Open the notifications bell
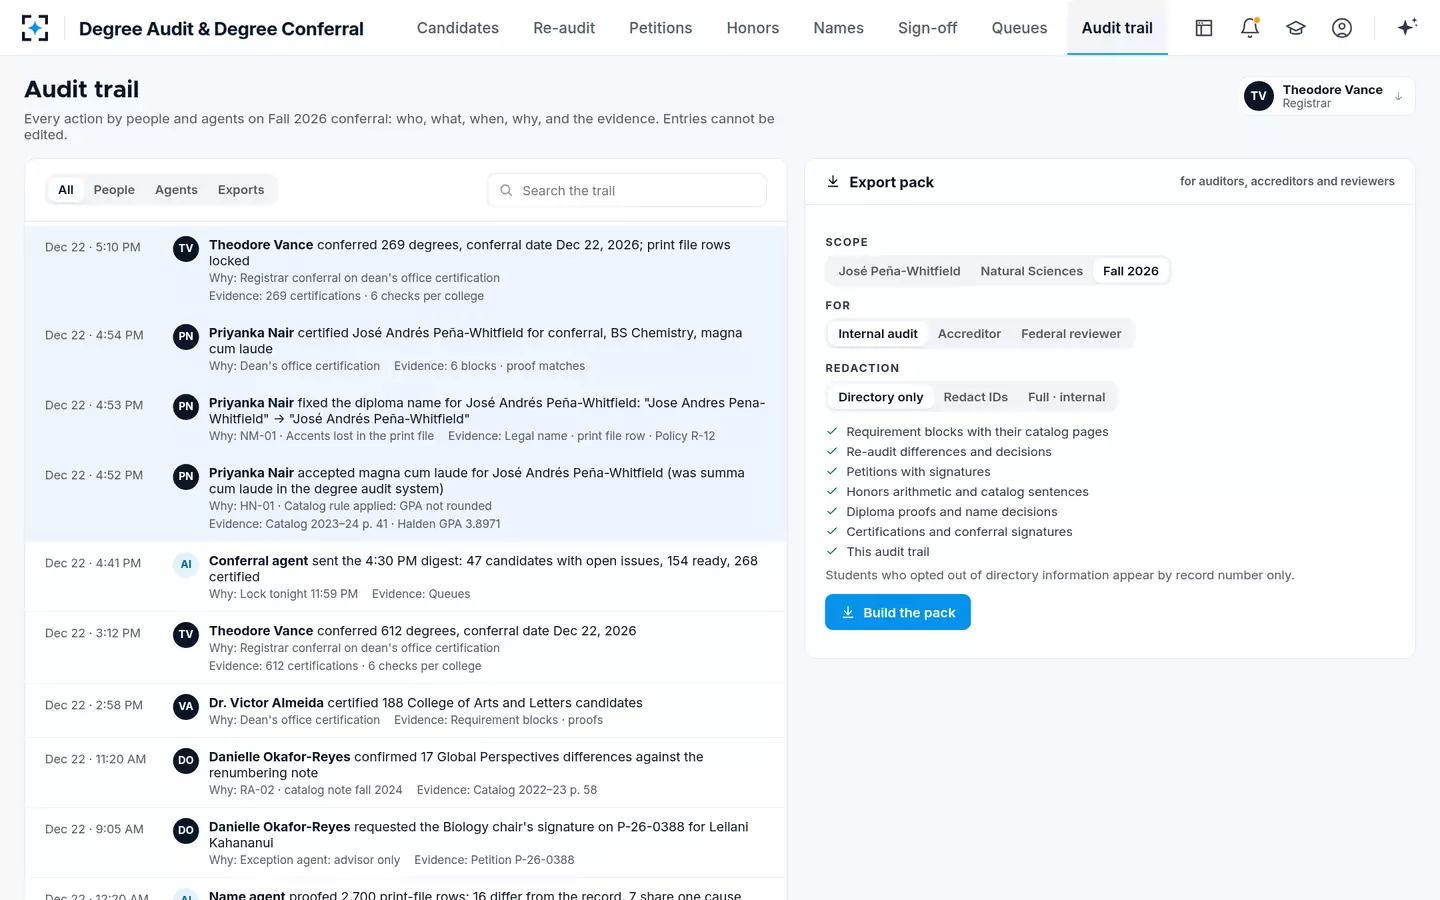 click(x=1250, y=28)
